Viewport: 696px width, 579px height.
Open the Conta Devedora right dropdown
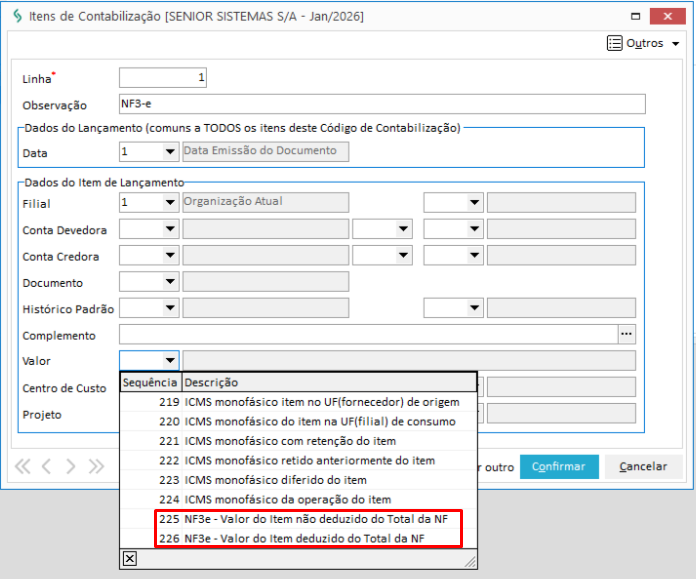[x=475, y=229]
